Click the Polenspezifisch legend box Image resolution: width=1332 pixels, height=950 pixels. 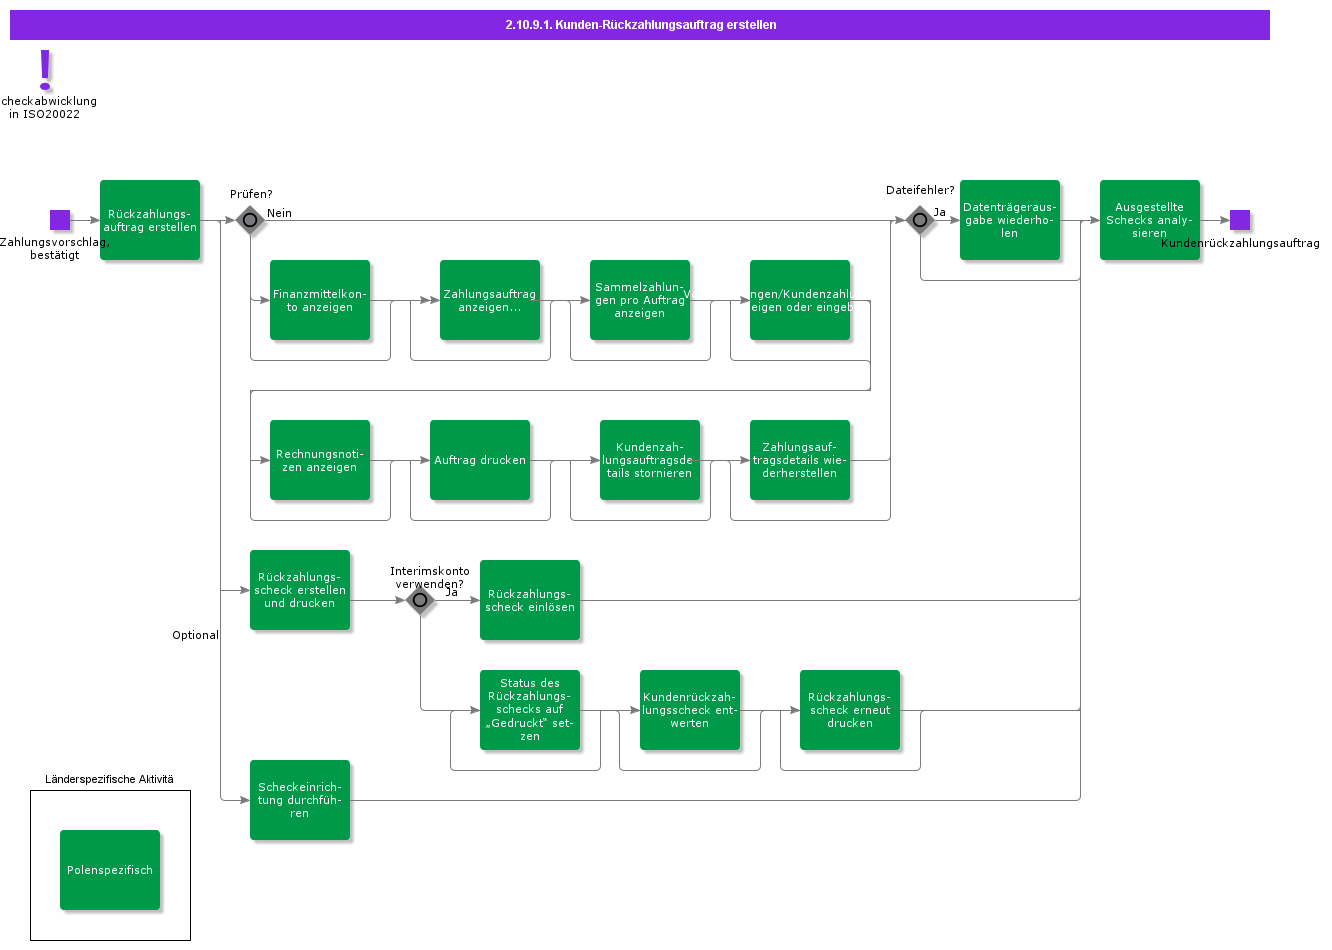[110, 870]
